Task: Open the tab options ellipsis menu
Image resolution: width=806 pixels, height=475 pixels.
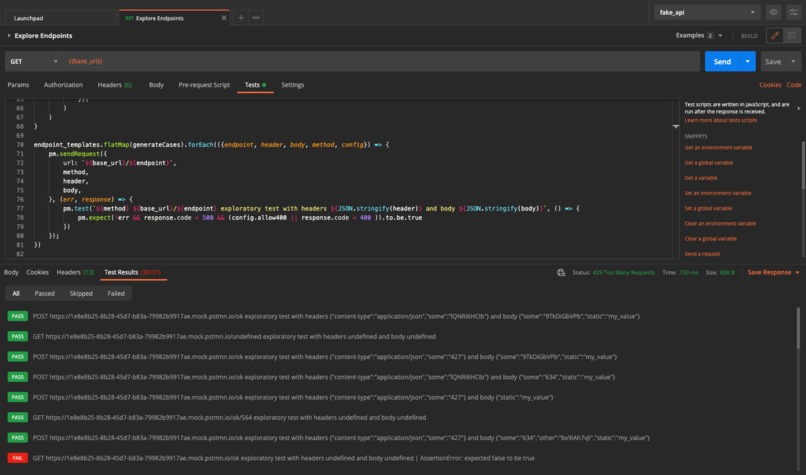Action: click(256, 18)
